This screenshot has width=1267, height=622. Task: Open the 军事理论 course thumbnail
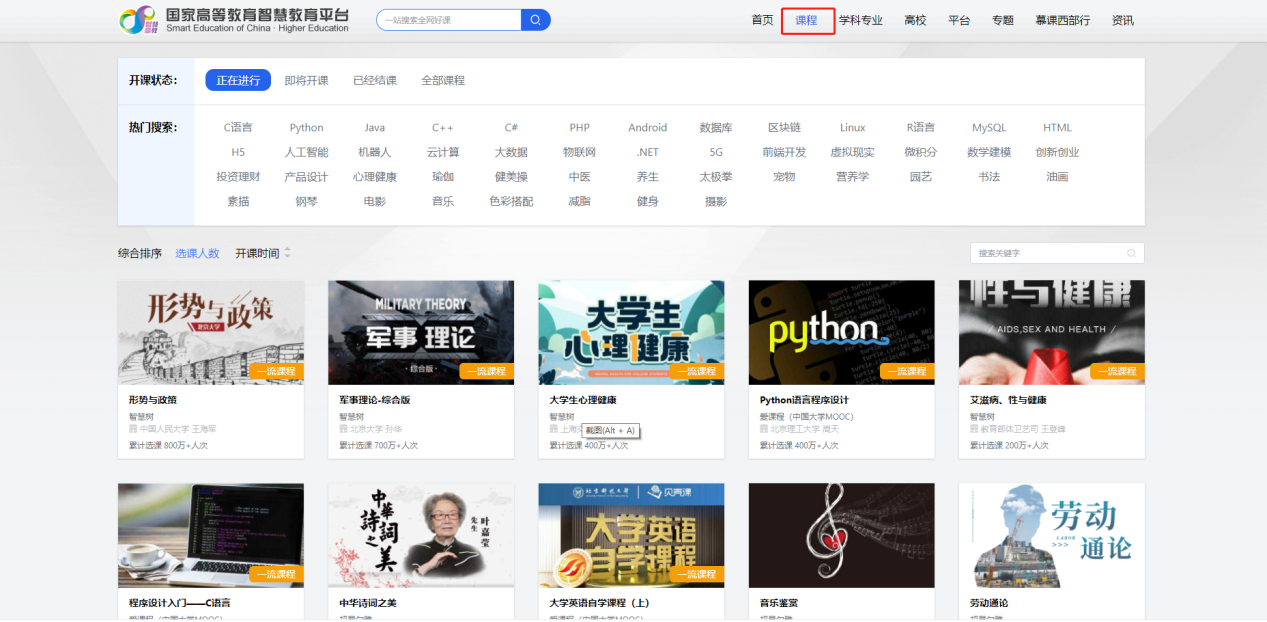coord(421,331)
